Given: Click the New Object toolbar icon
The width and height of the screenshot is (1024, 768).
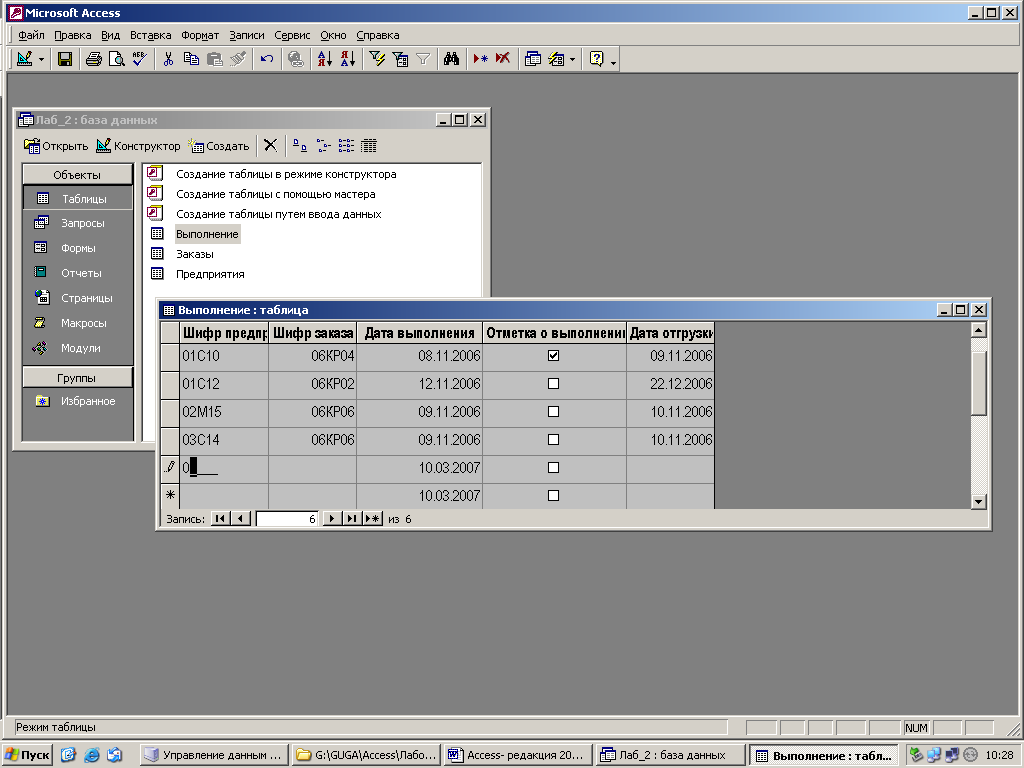Looking at the screenshot, I should pyautogui.click(x=556, y=59).
